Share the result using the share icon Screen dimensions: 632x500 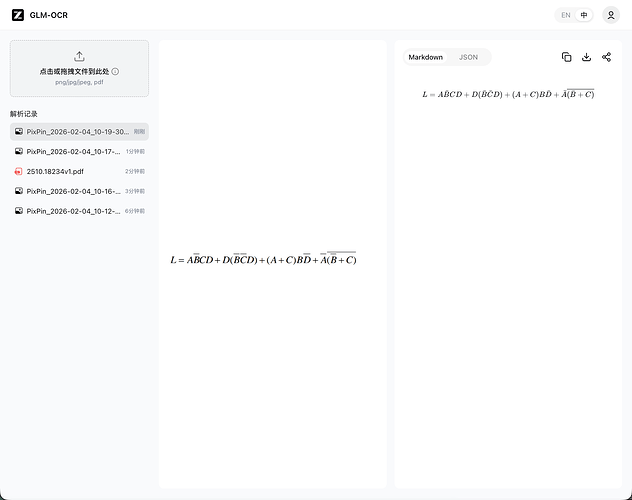[606, 57]
